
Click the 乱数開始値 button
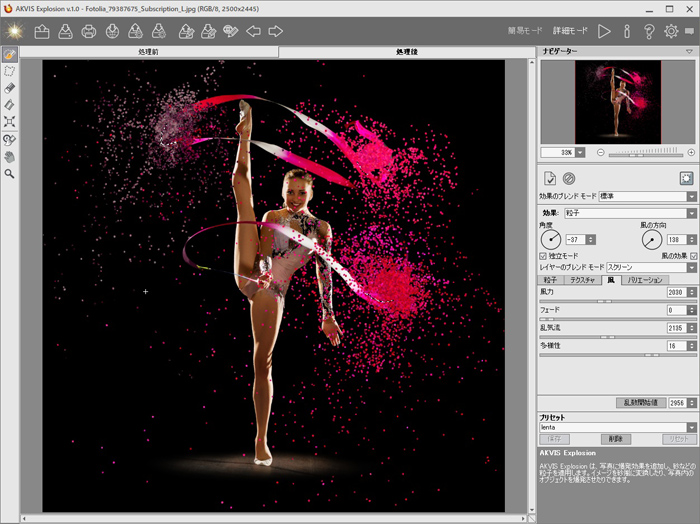click(x=640, y=401)
